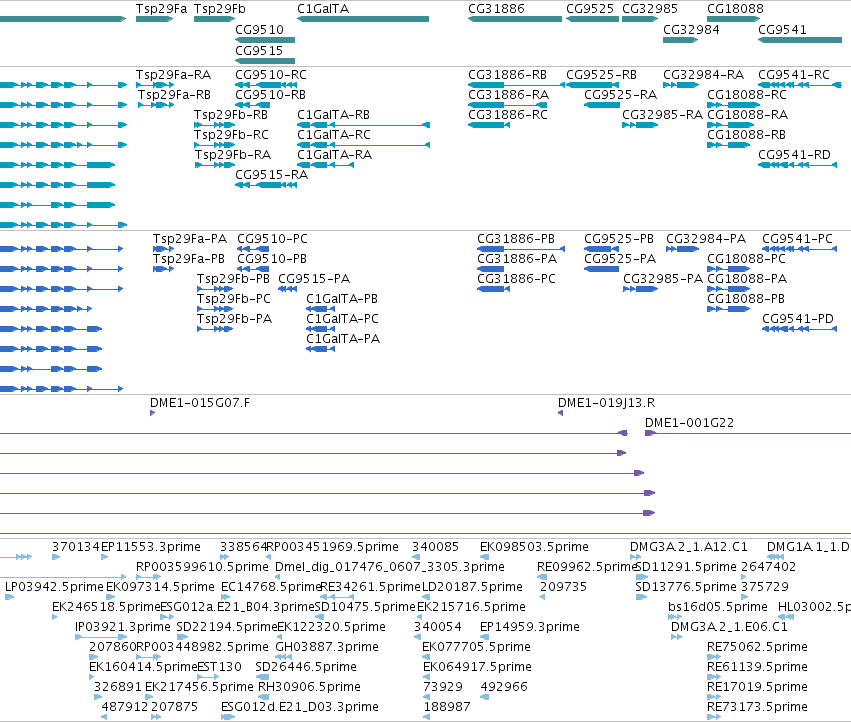The height and width of the screenshot is (722, 851).
Task: Select the CG31886-RB transcript
Action: point(517,85)
